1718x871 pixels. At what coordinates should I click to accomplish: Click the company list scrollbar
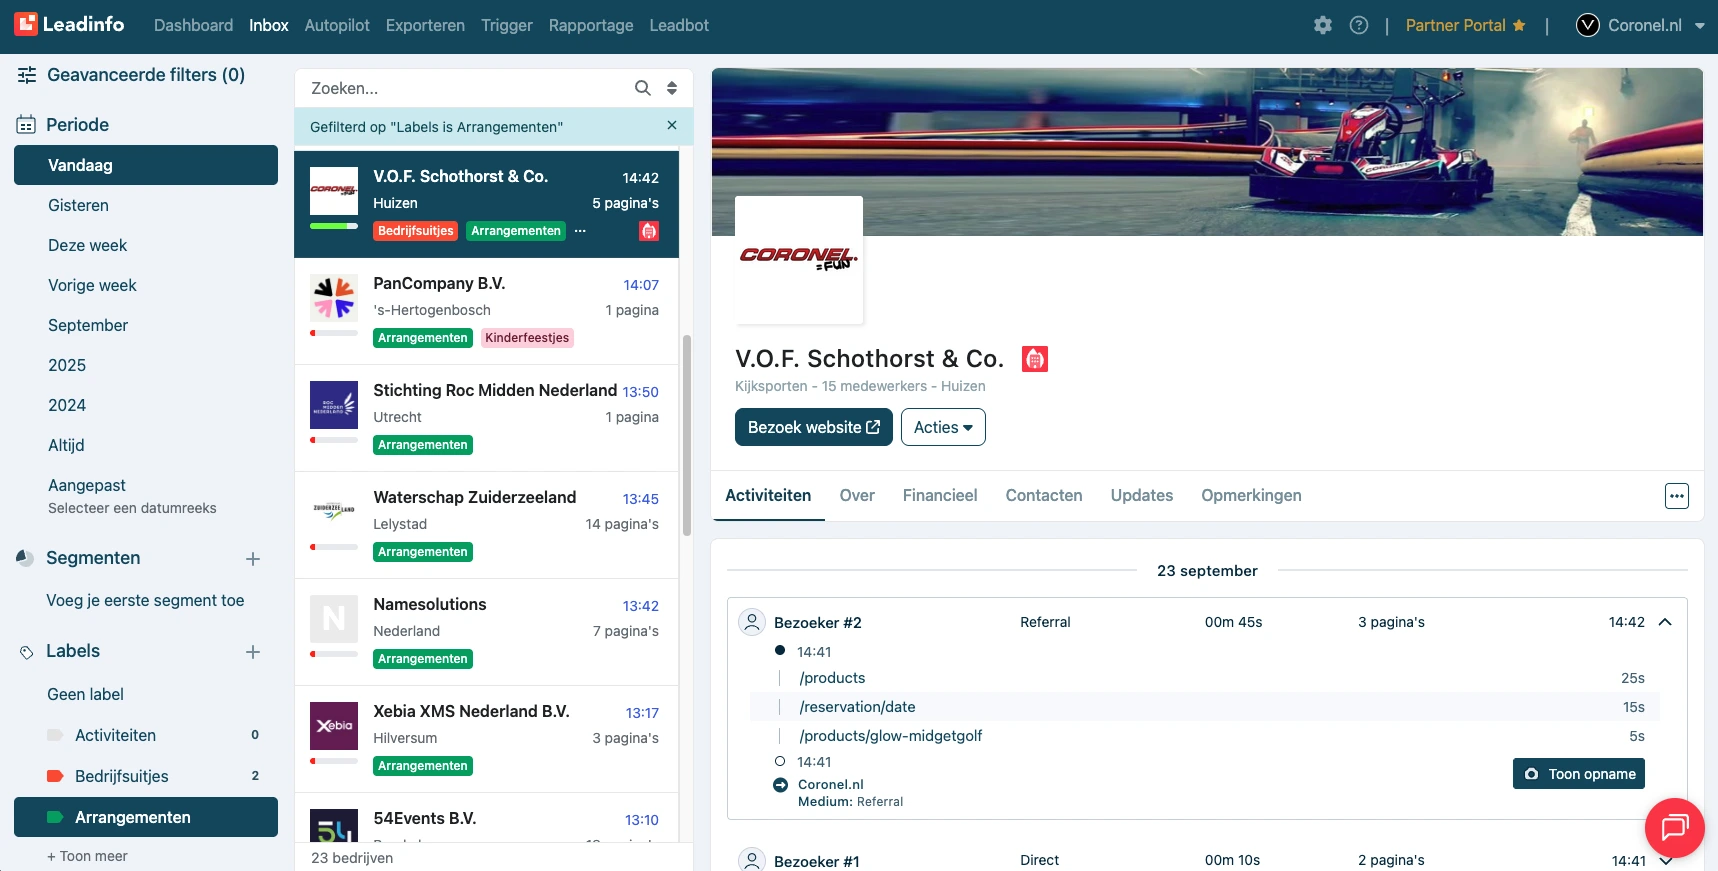(687, 435)
